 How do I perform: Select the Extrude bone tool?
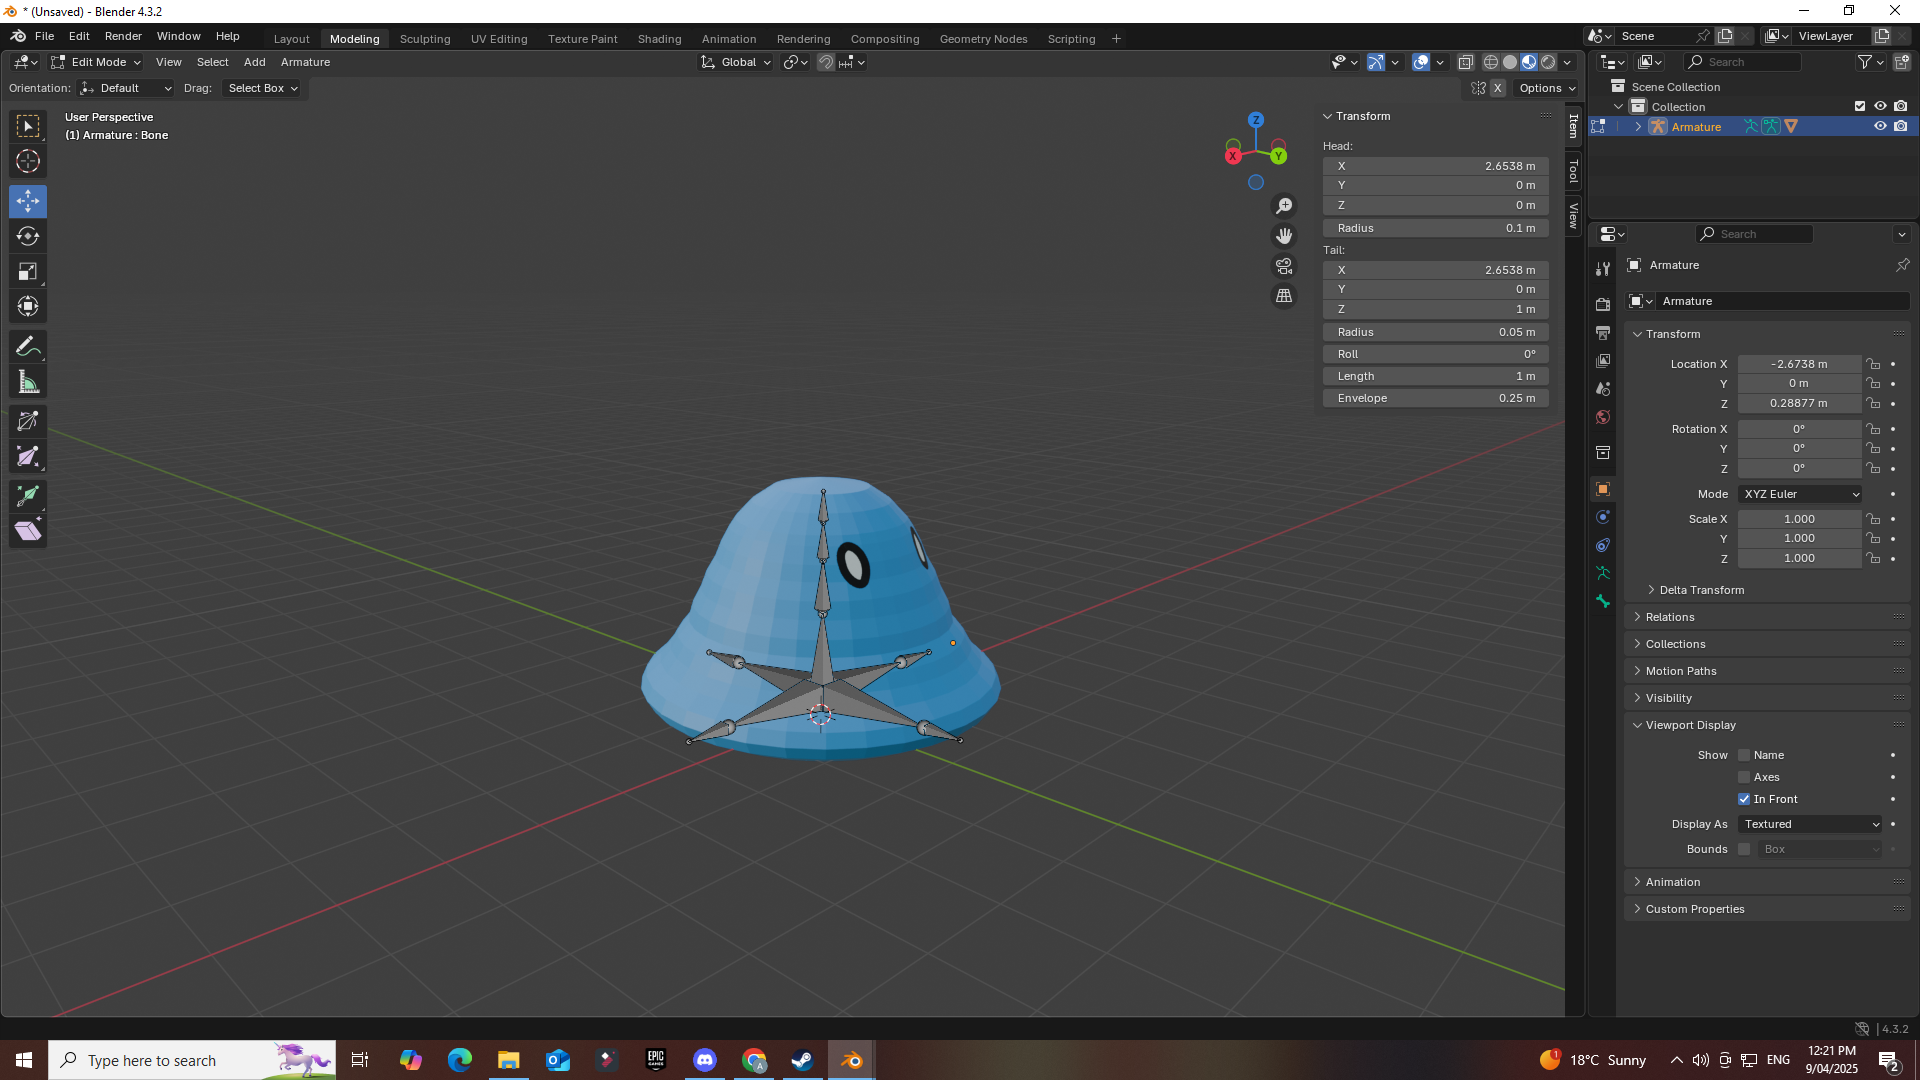[28, 495]
